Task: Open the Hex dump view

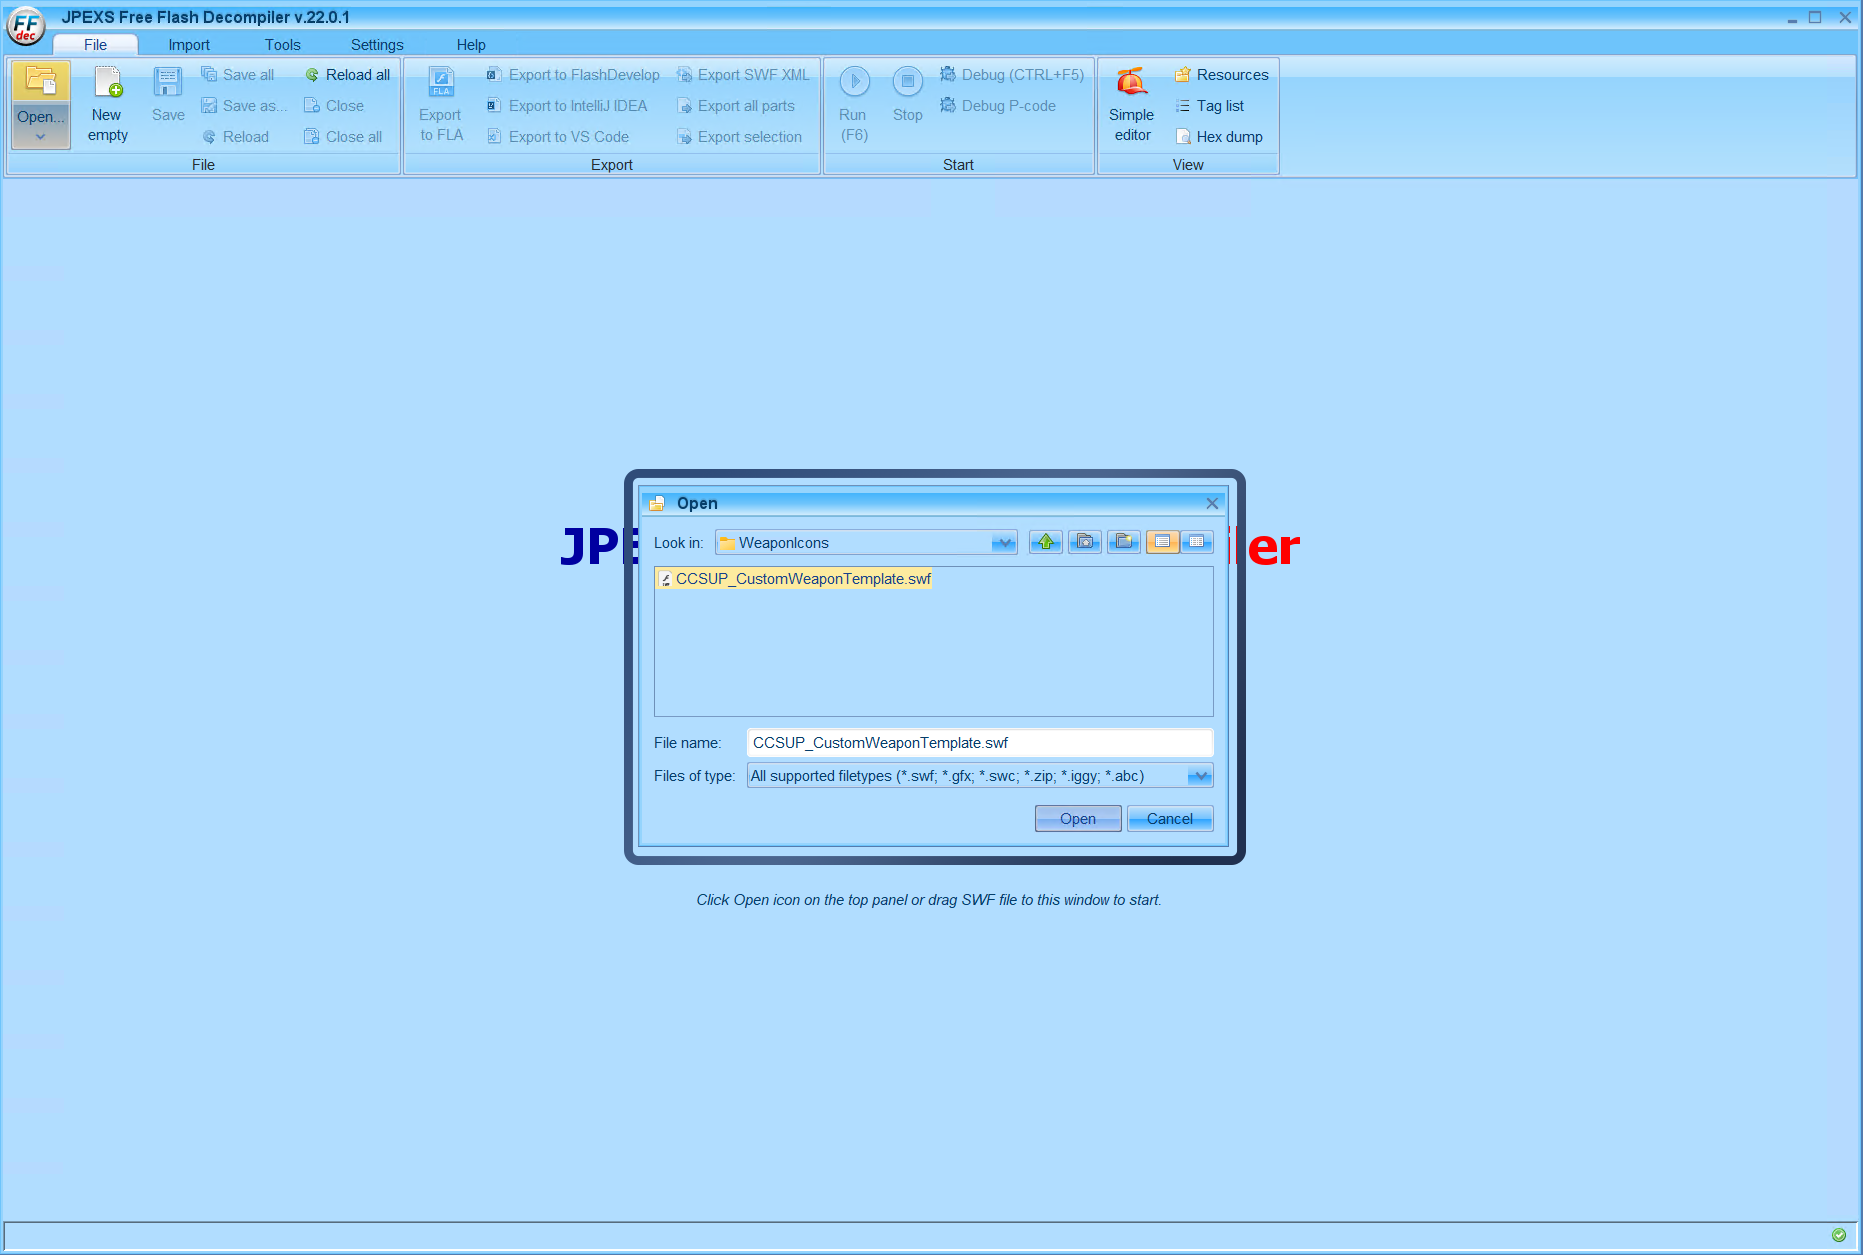Action: 1220,136
